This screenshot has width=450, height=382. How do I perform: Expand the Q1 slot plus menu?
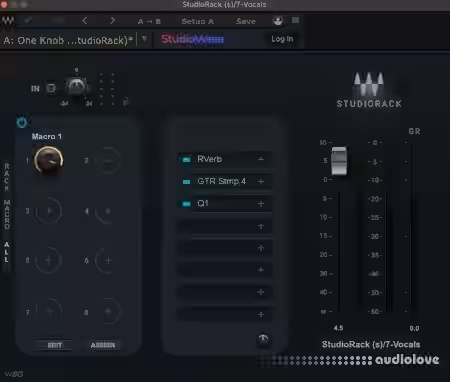(x=261, y=204)
